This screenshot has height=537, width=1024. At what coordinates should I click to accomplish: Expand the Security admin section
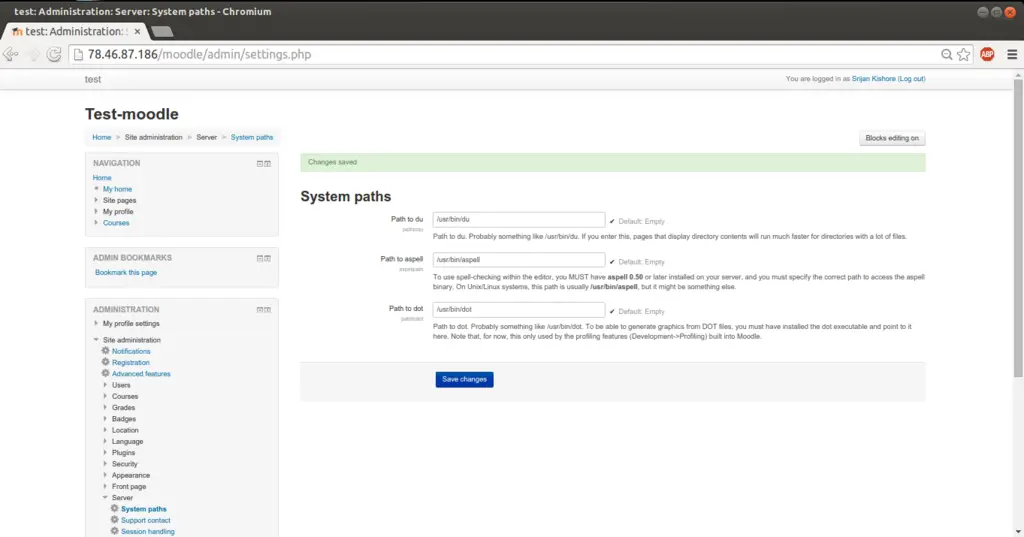pos(105,464)
